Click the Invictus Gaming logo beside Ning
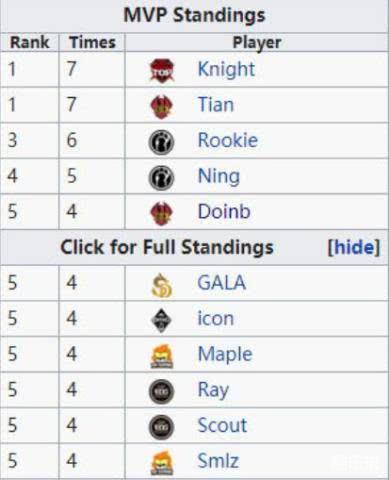The width and height of the screenshot is (389, 480). (x=161, y=178)
